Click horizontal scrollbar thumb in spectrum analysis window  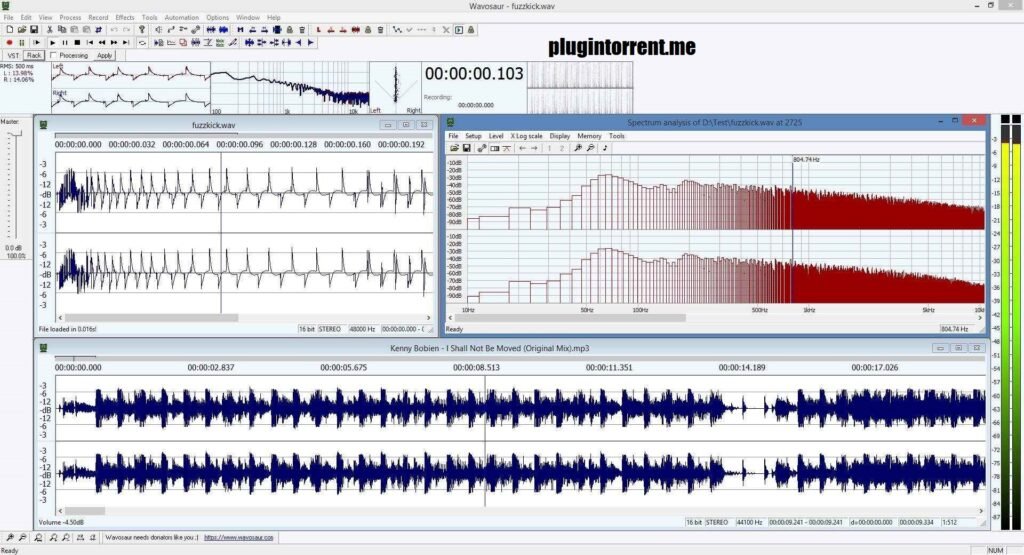[x=569, y=317]
